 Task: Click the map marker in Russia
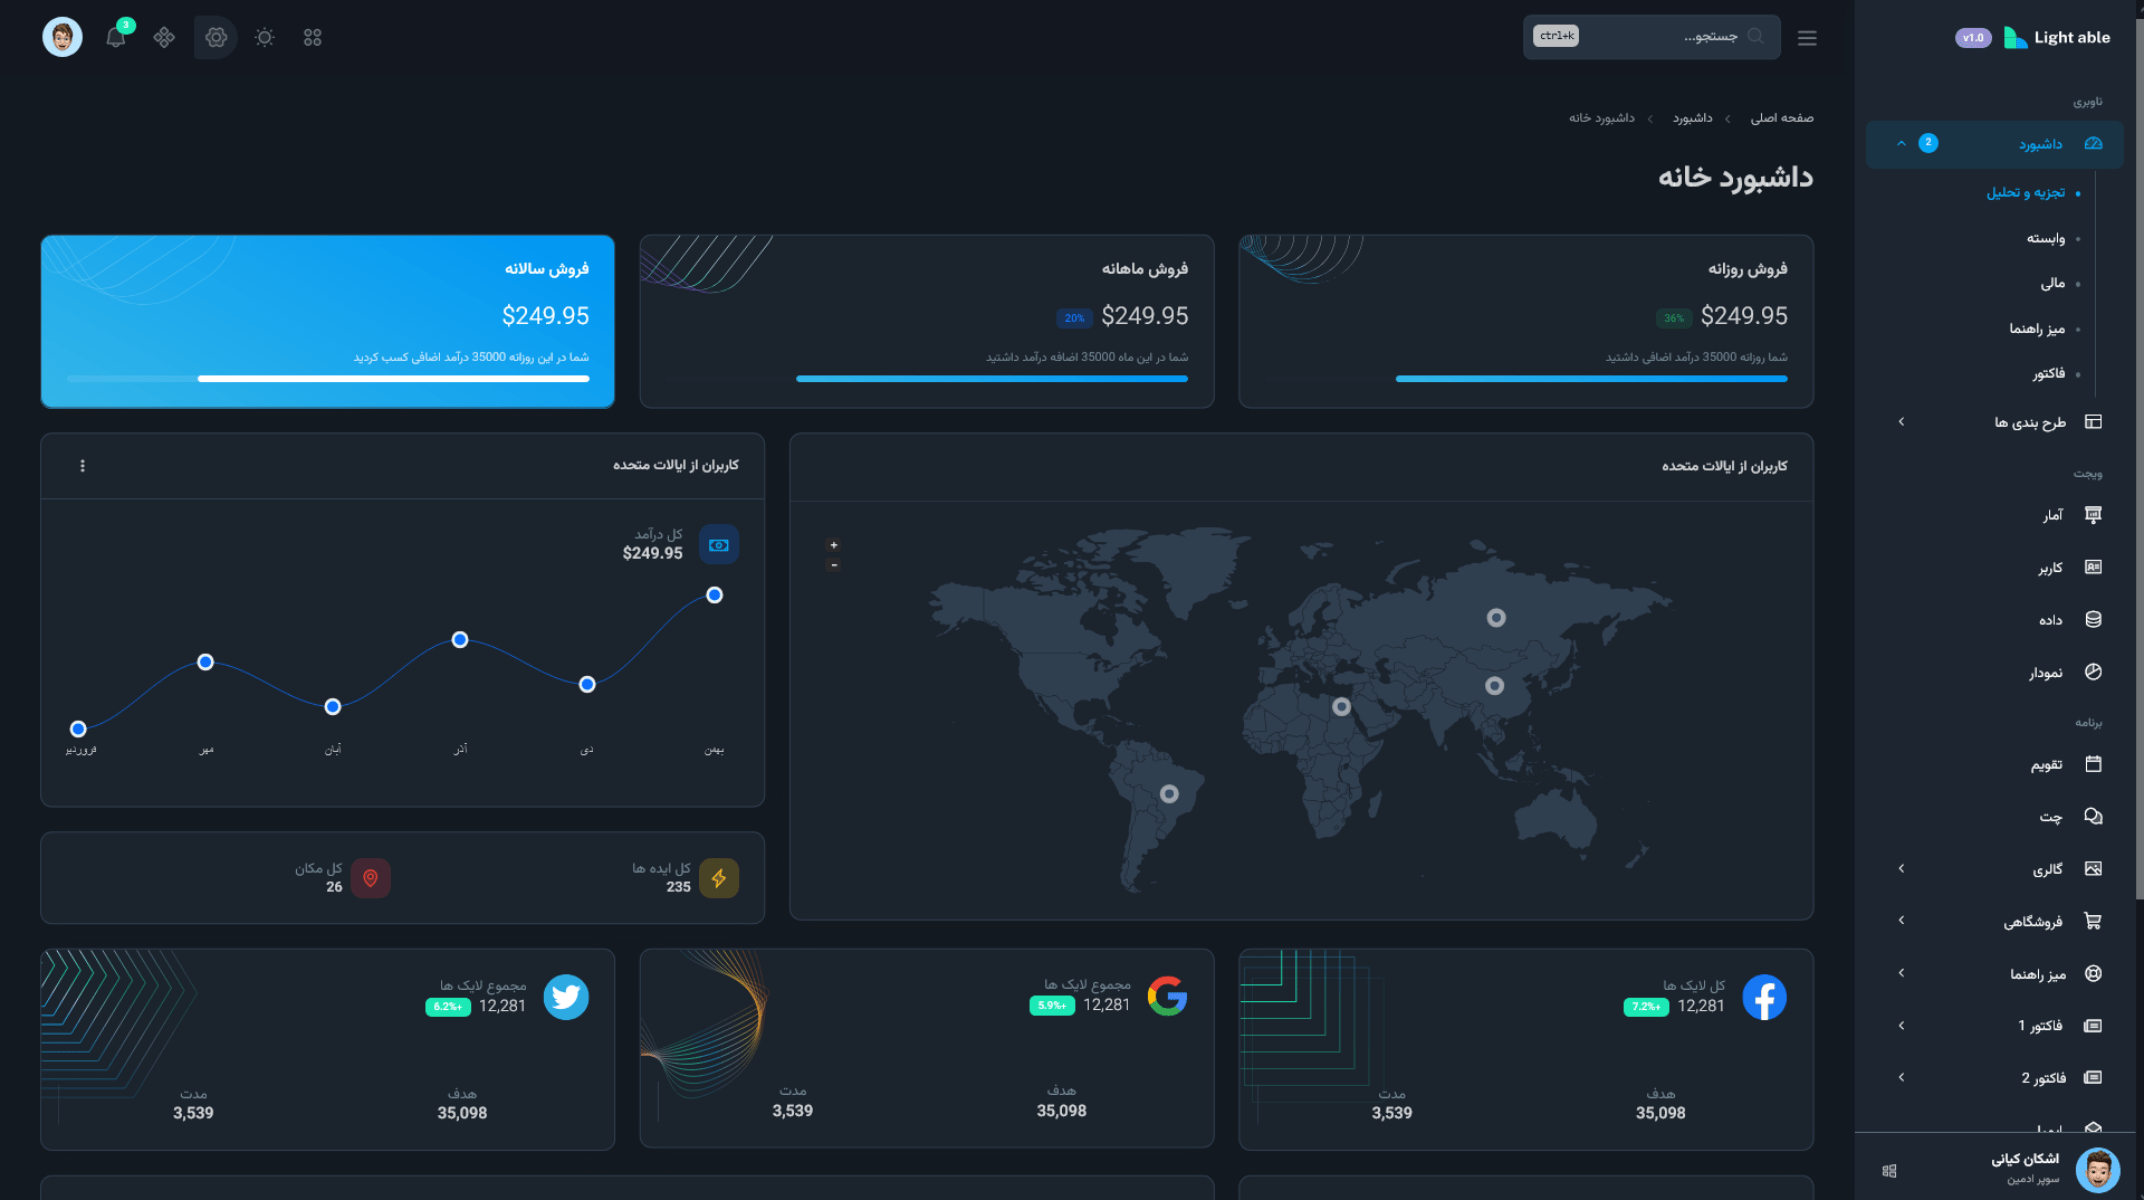click(x=1496, y=618)
